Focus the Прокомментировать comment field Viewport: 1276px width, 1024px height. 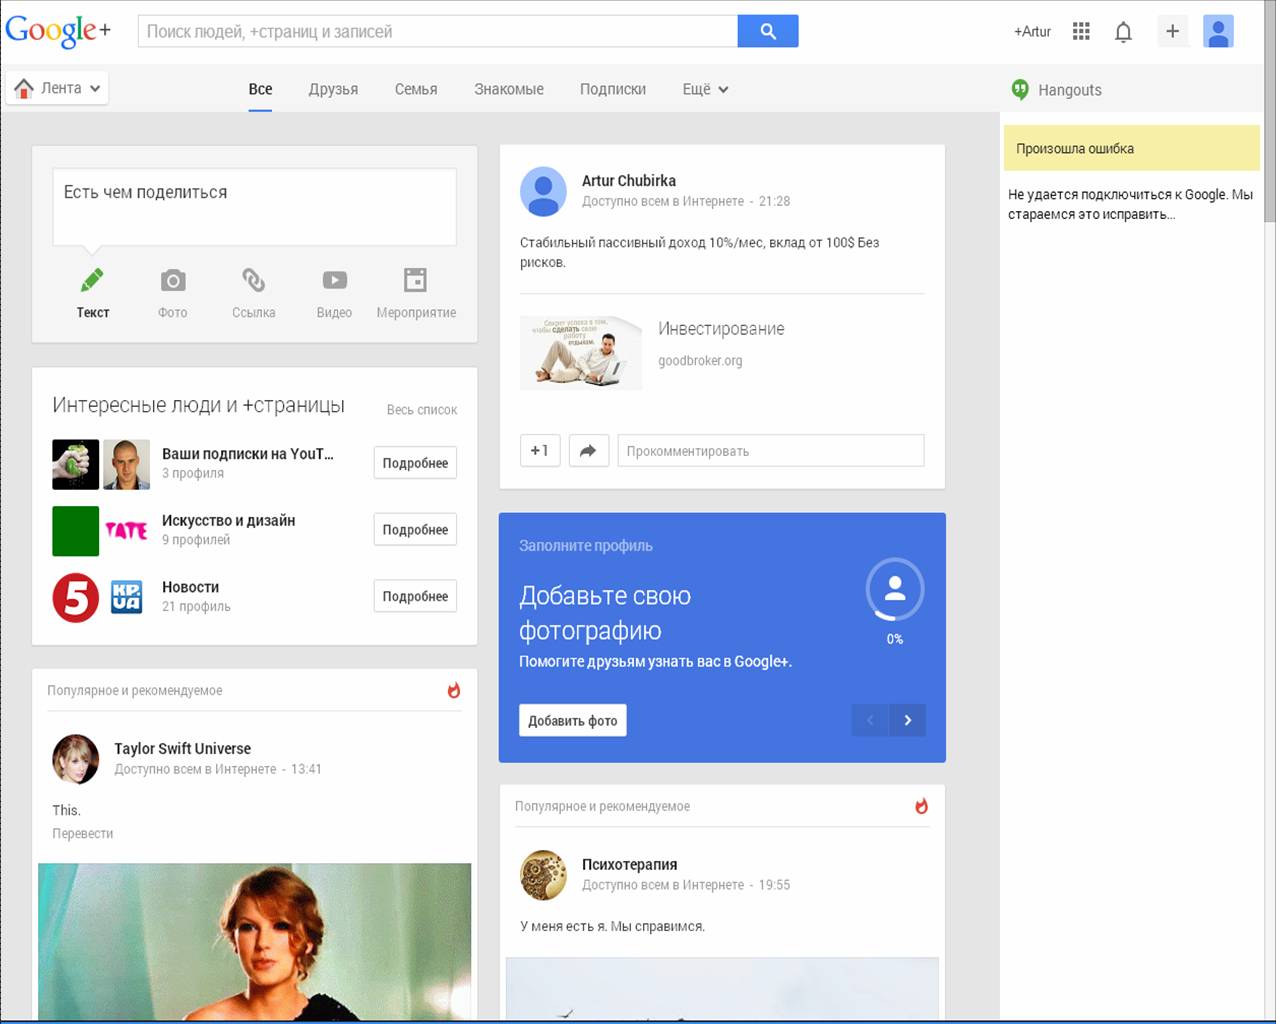770,451
